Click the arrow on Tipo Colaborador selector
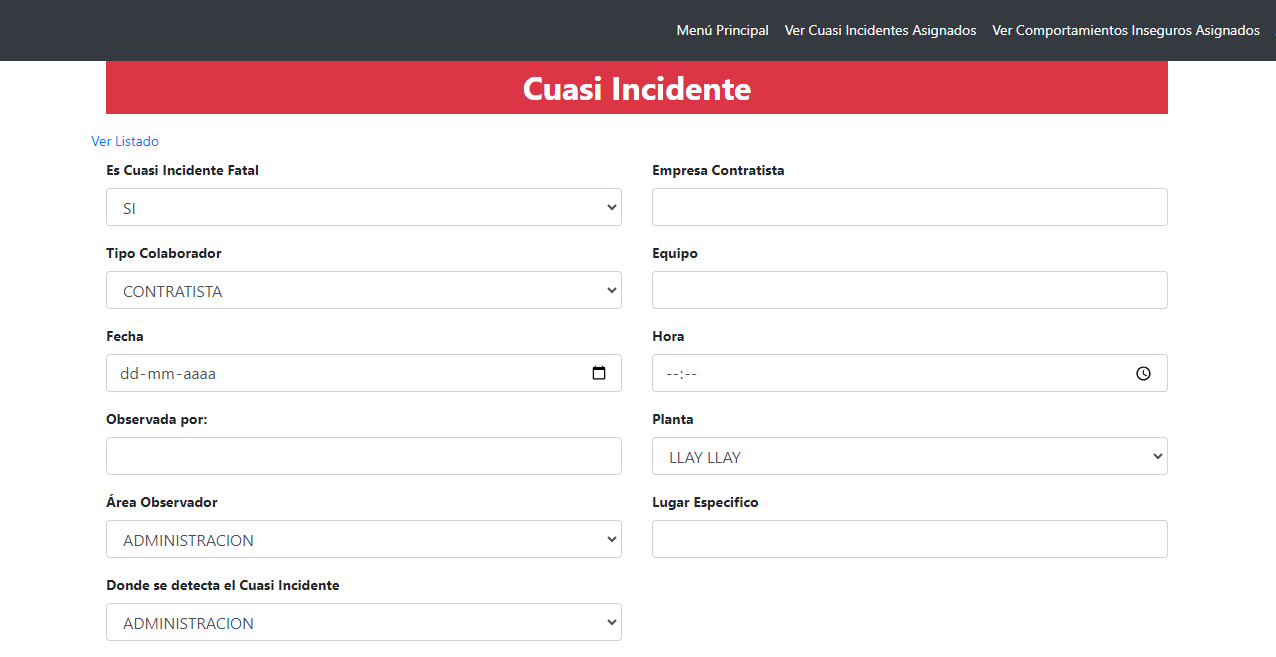 [x=610, y=290]
